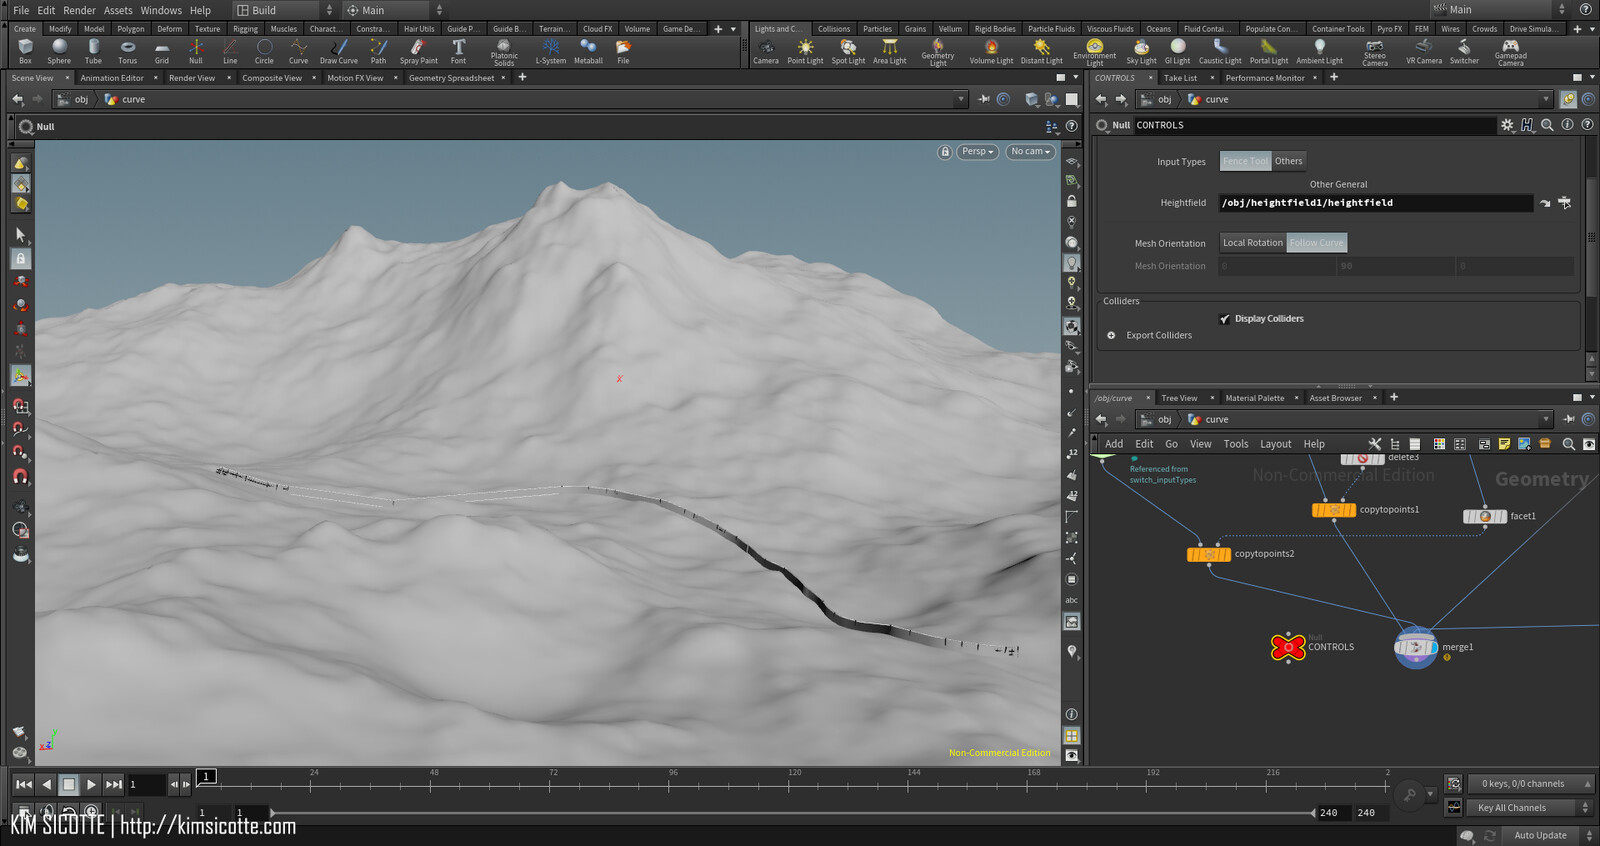
Task: Open parameter pane path dropdown
Action: click(1545, 99)
